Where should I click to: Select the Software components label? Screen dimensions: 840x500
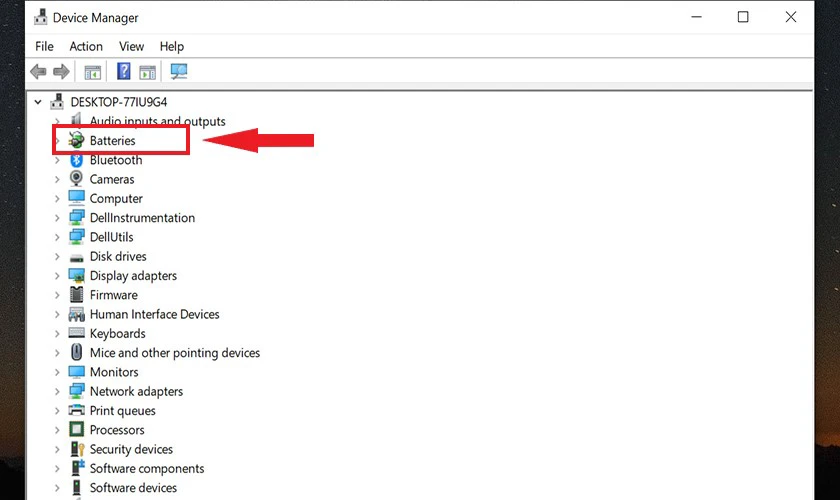147,468
